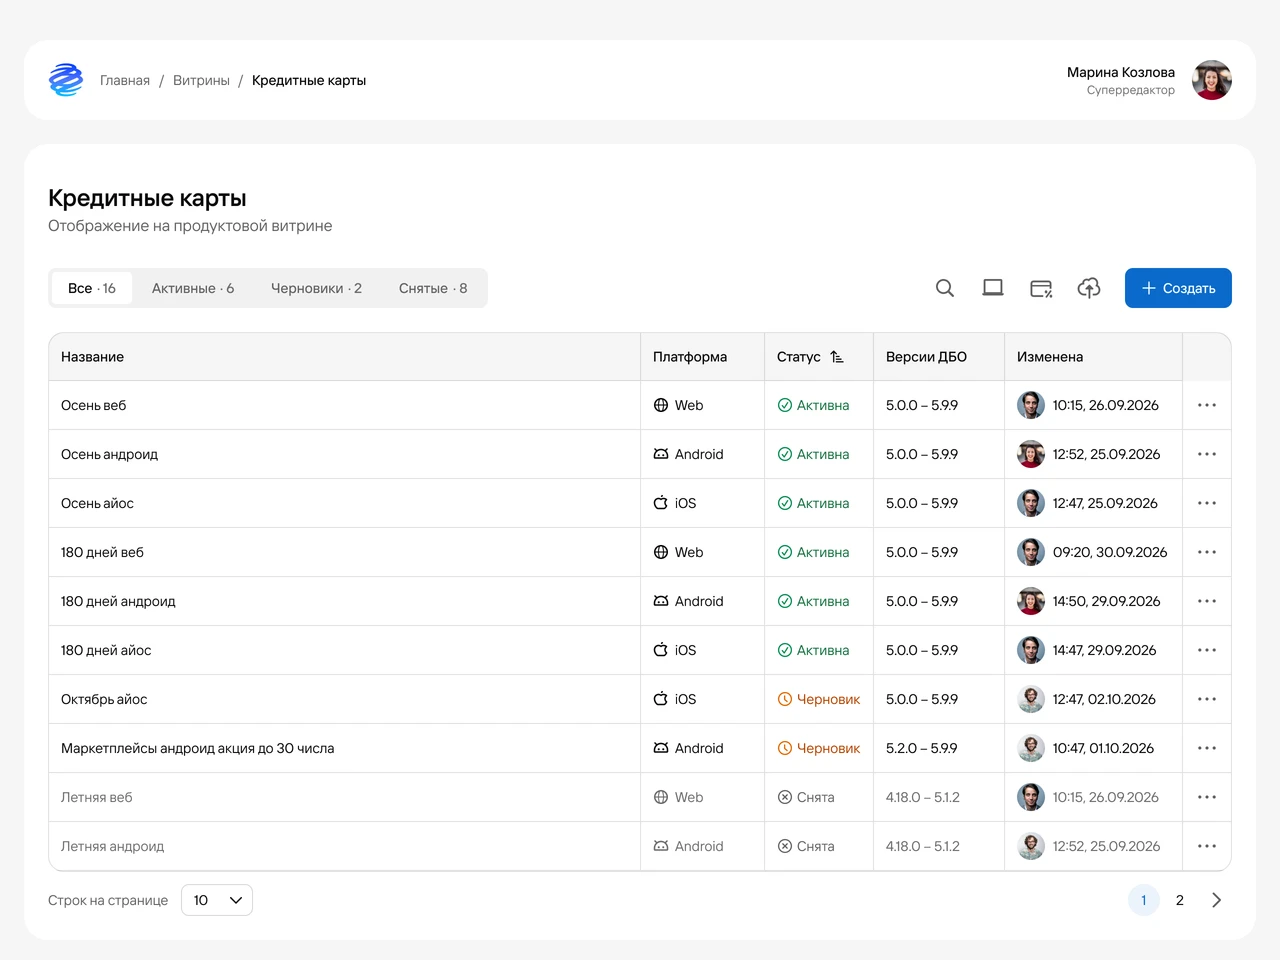Open three-dot menu for Осень веб
This screenshot has height=960, width=1280.
(1207, 405)
